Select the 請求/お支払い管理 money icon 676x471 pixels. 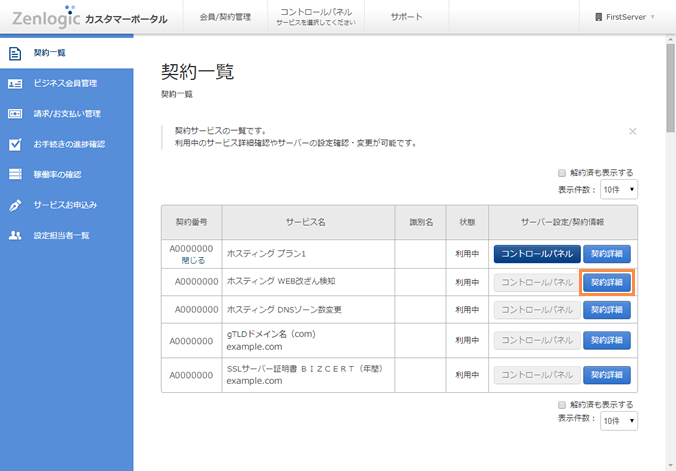(x=15, y=114)
